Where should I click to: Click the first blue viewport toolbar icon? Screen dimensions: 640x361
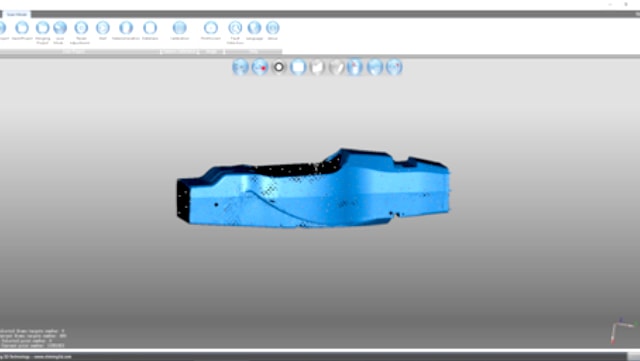[240, 67]
